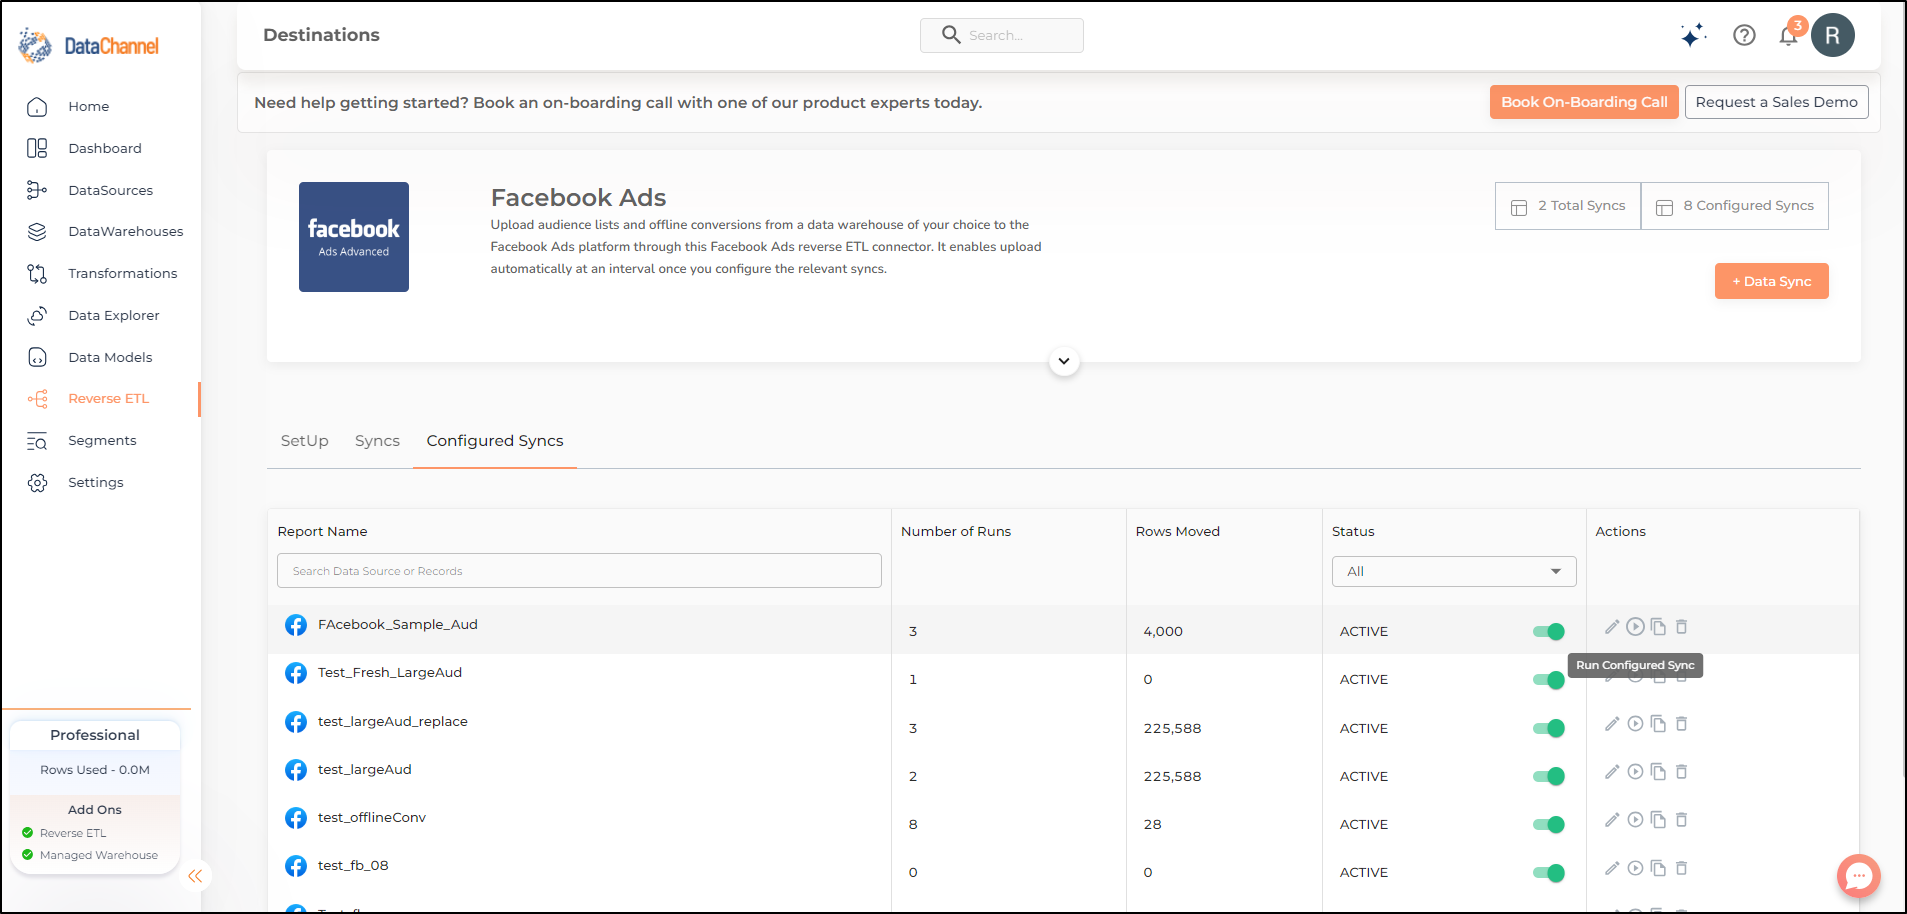Click the DataChannel logo
Viewport: 1907px width, 914px height.
(89, 46)
